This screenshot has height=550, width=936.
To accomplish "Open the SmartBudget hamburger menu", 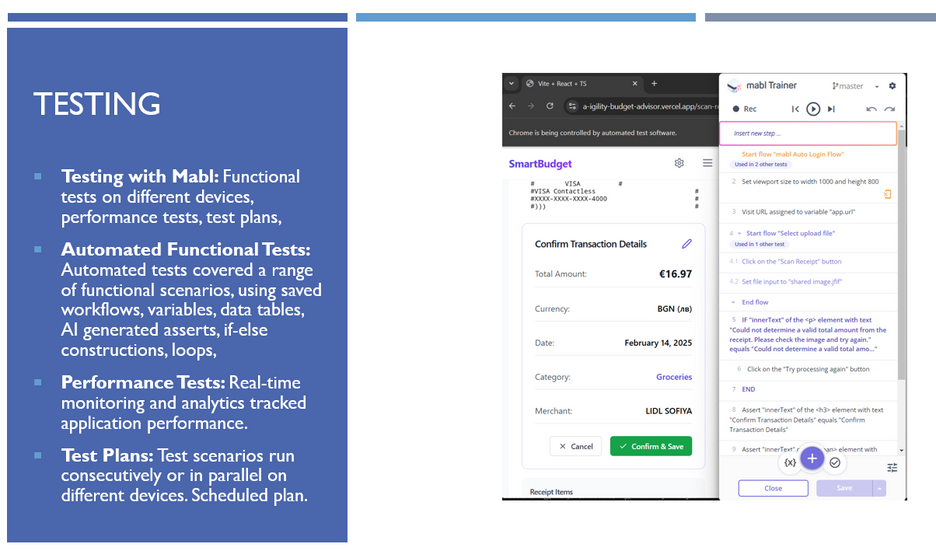I will [x=707, y=163].
